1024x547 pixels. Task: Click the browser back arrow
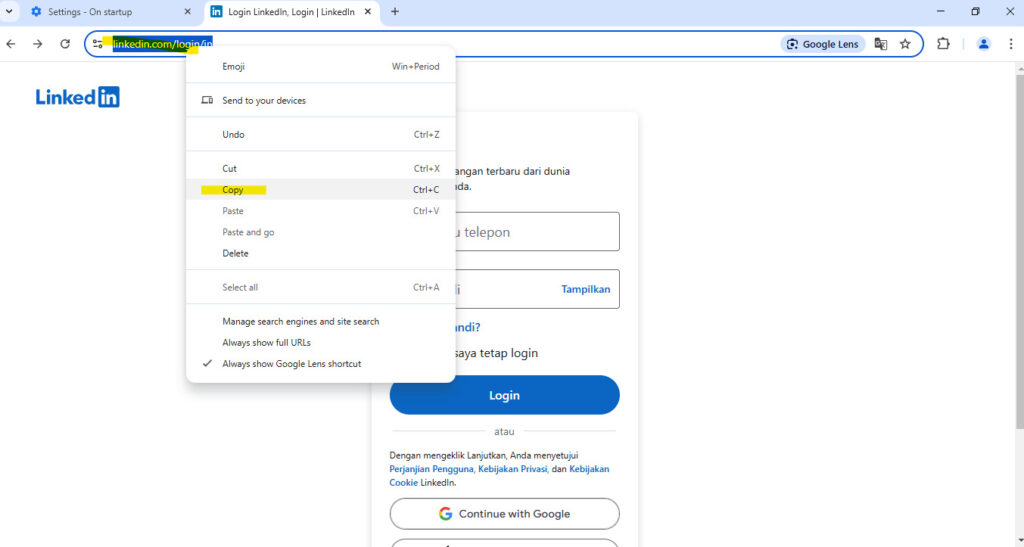11,44
